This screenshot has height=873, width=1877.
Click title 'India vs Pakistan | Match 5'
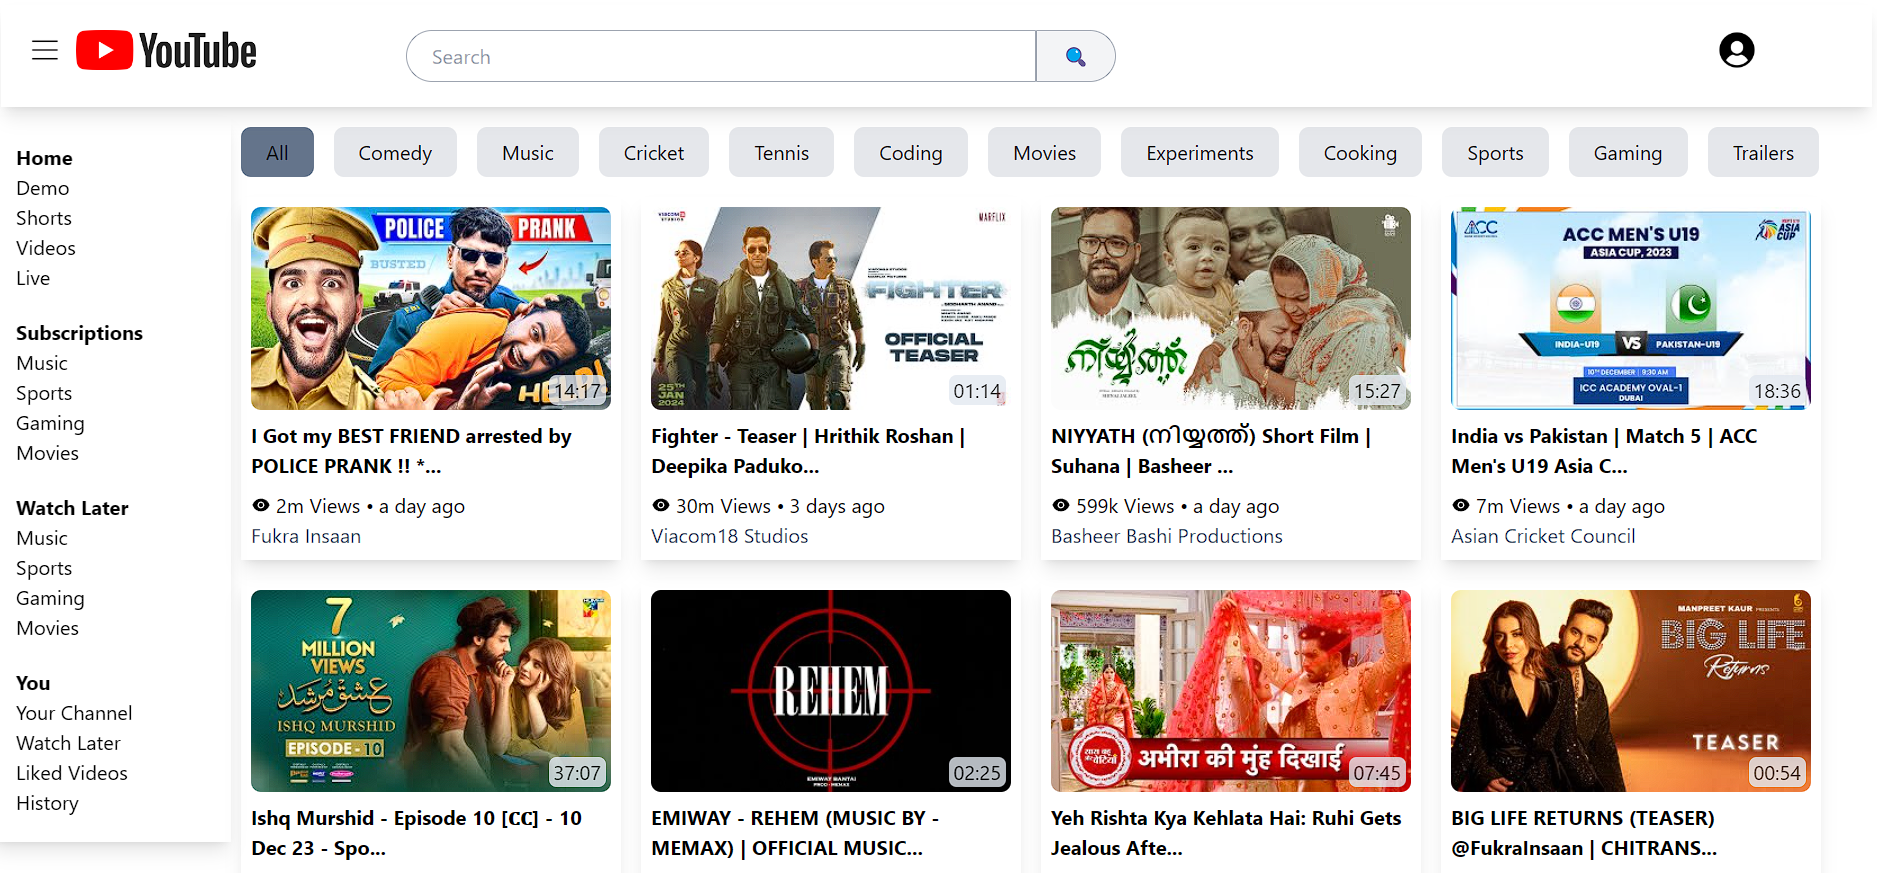[x=1604, y=451]
